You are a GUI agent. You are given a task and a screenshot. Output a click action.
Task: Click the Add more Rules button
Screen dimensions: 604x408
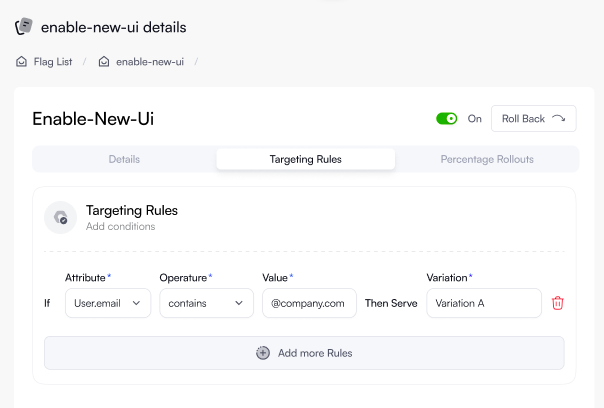pos(304,353)
